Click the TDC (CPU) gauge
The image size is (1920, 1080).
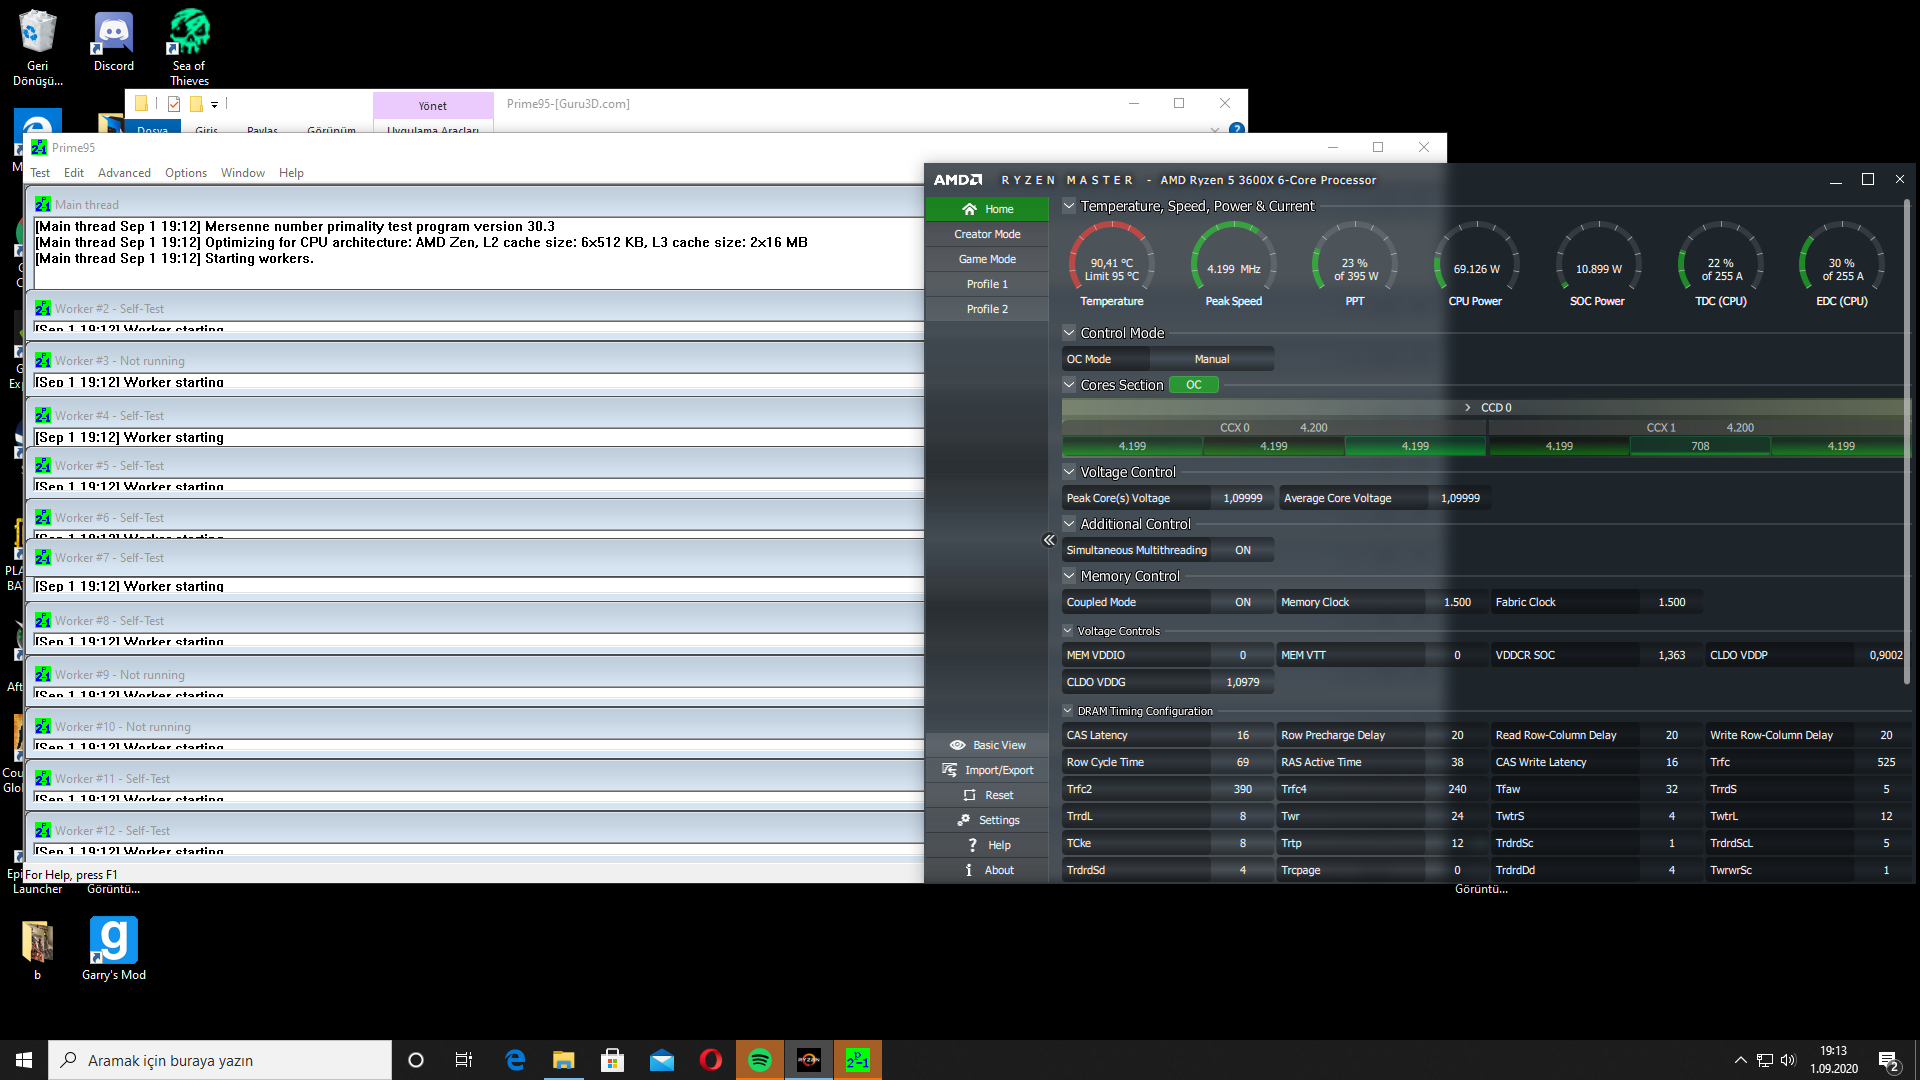coord(1721,265)
